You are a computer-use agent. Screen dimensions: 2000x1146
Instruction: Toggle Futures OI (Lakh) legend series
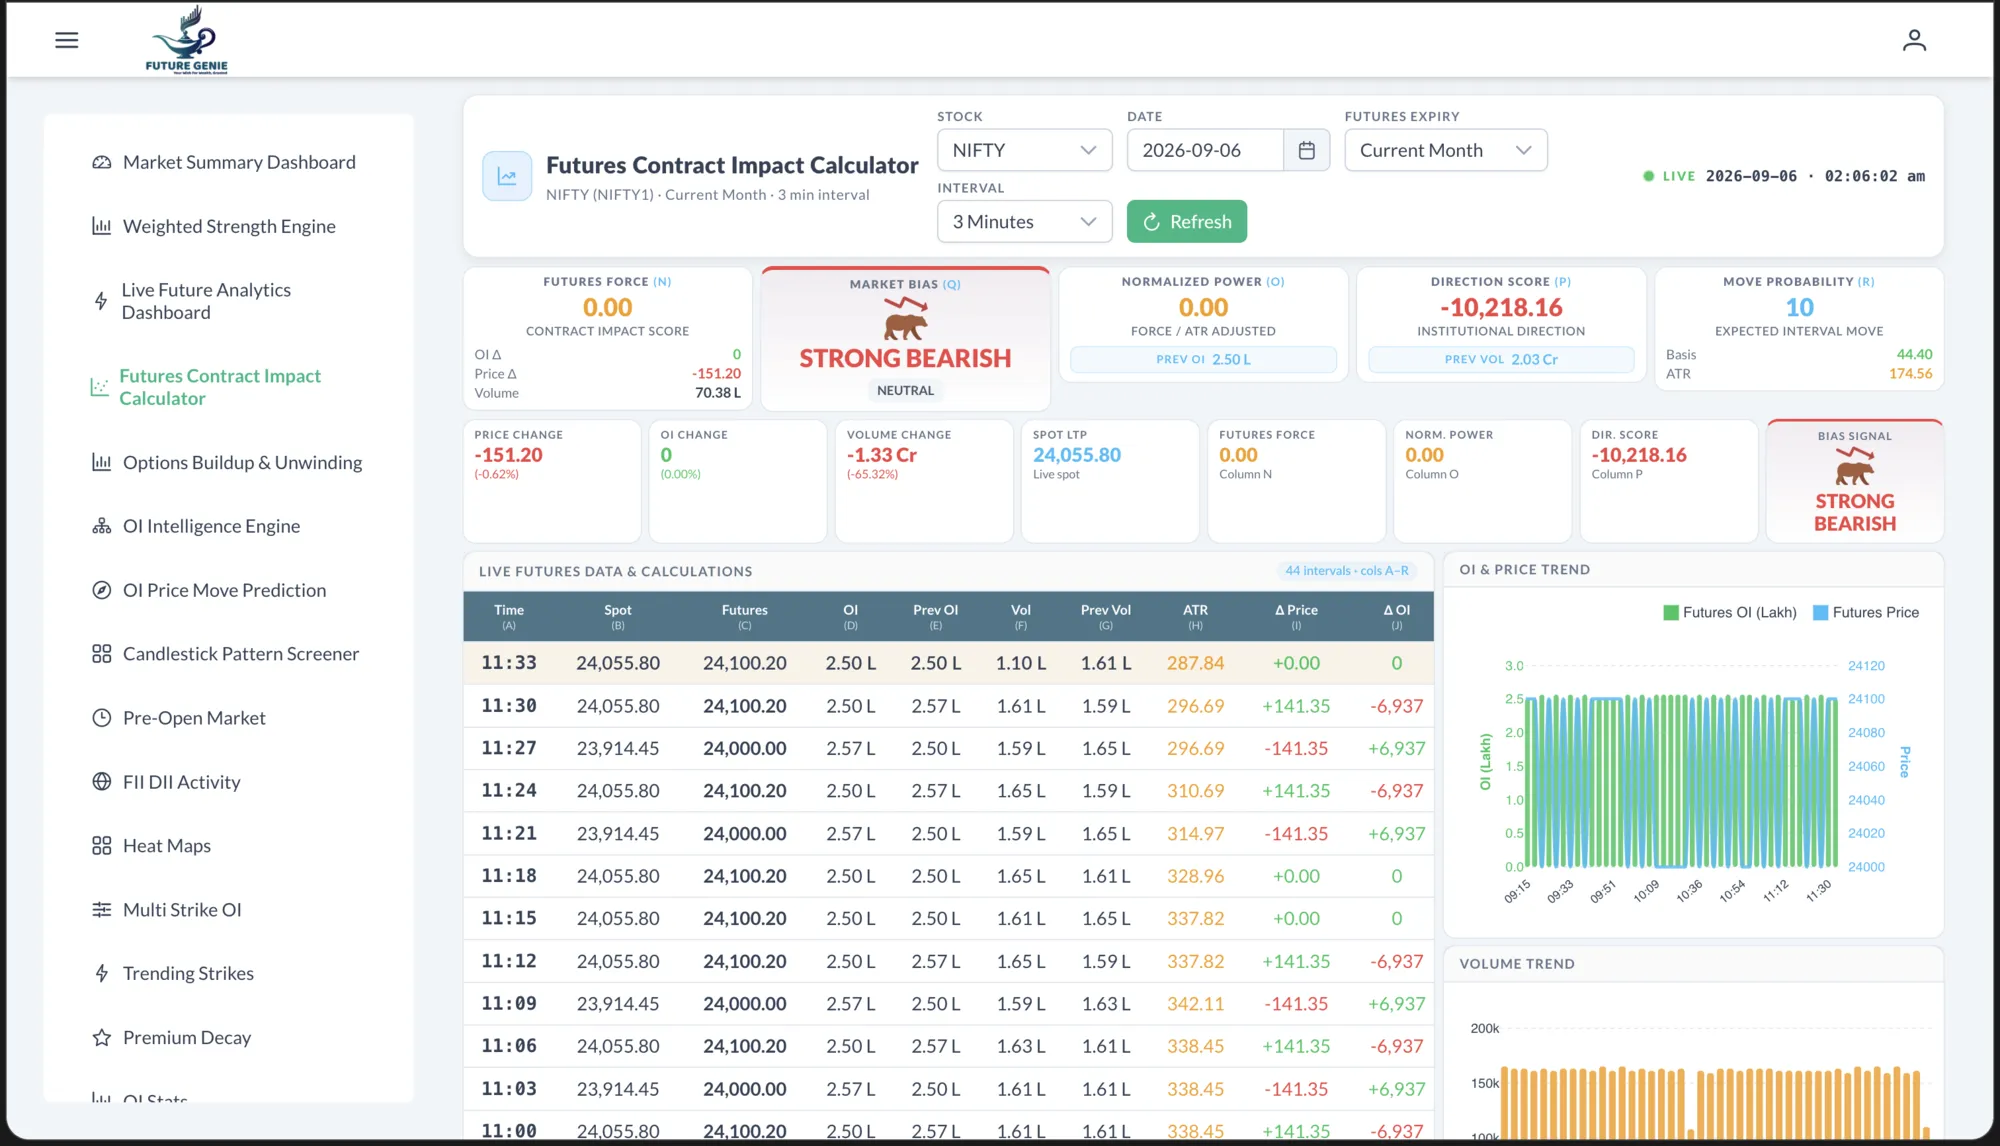point(1729,613)
